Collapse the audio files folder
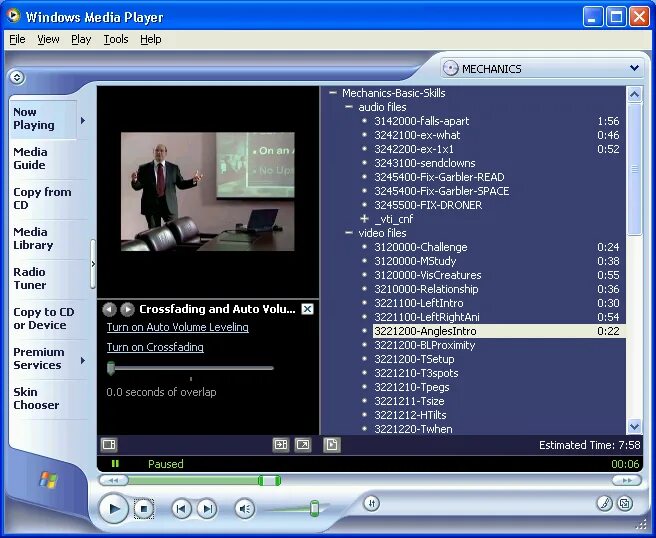Viewport: 656px width, 538px height. tap(349, 107)
